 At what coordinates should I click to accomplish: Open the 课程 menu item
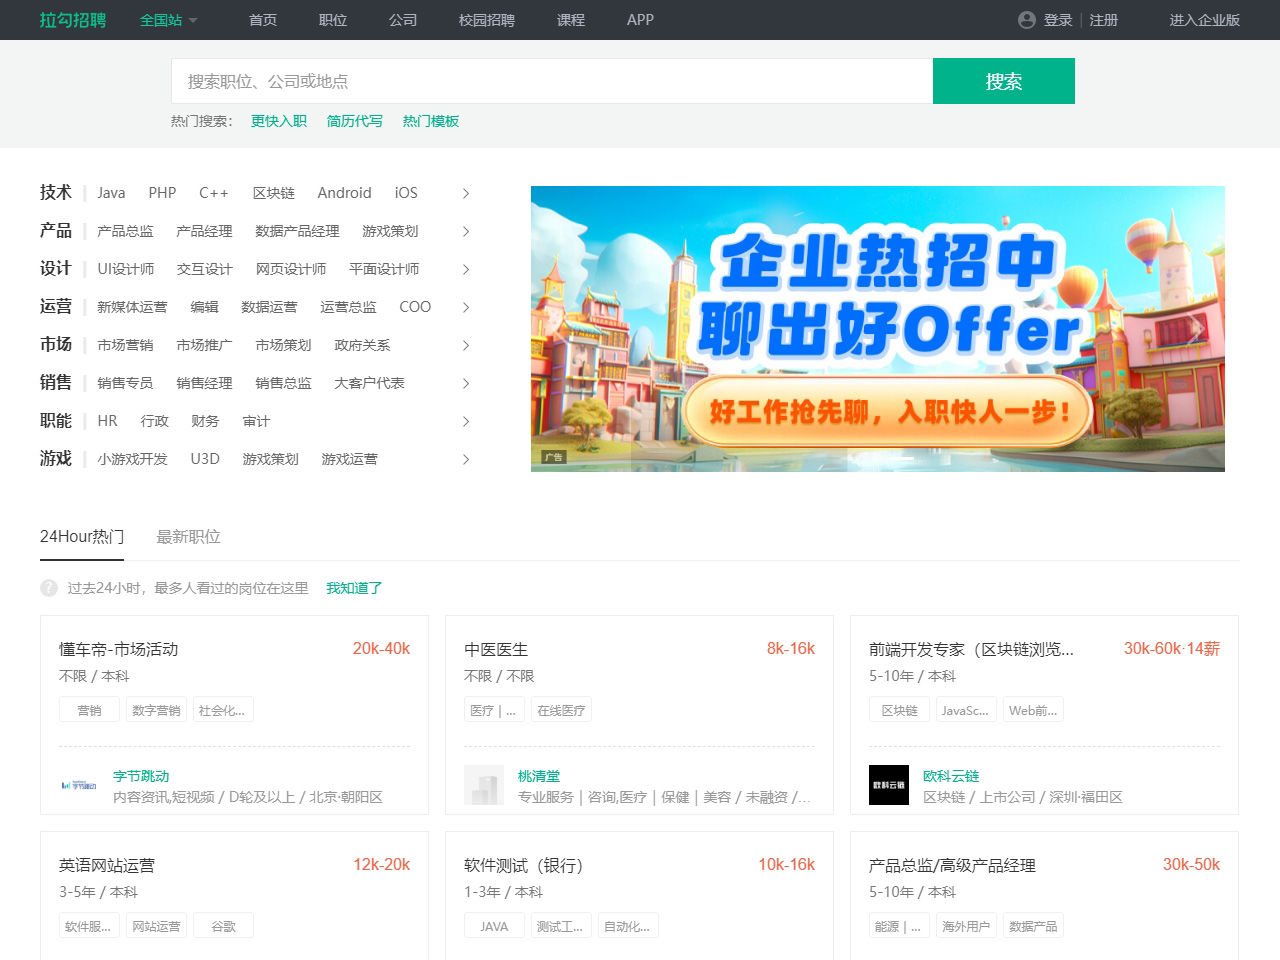point(570,20)
